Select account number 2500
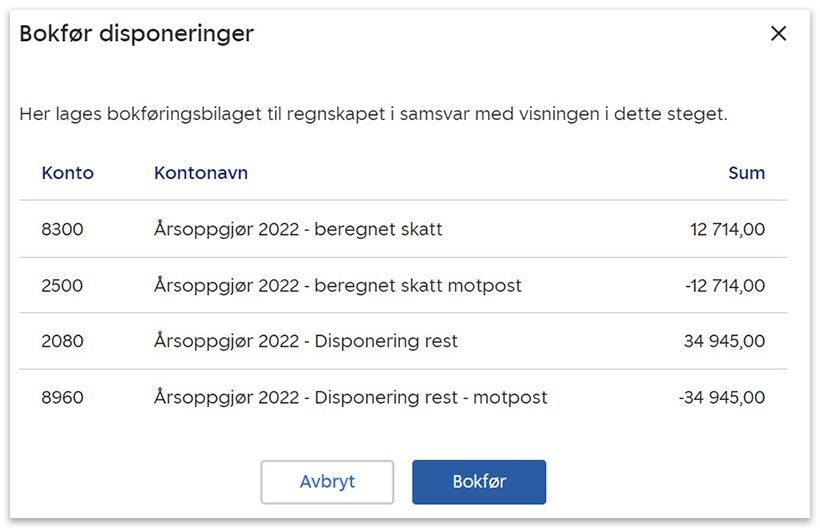This screenshot has width=820, height=528. (x=63, y=286)
